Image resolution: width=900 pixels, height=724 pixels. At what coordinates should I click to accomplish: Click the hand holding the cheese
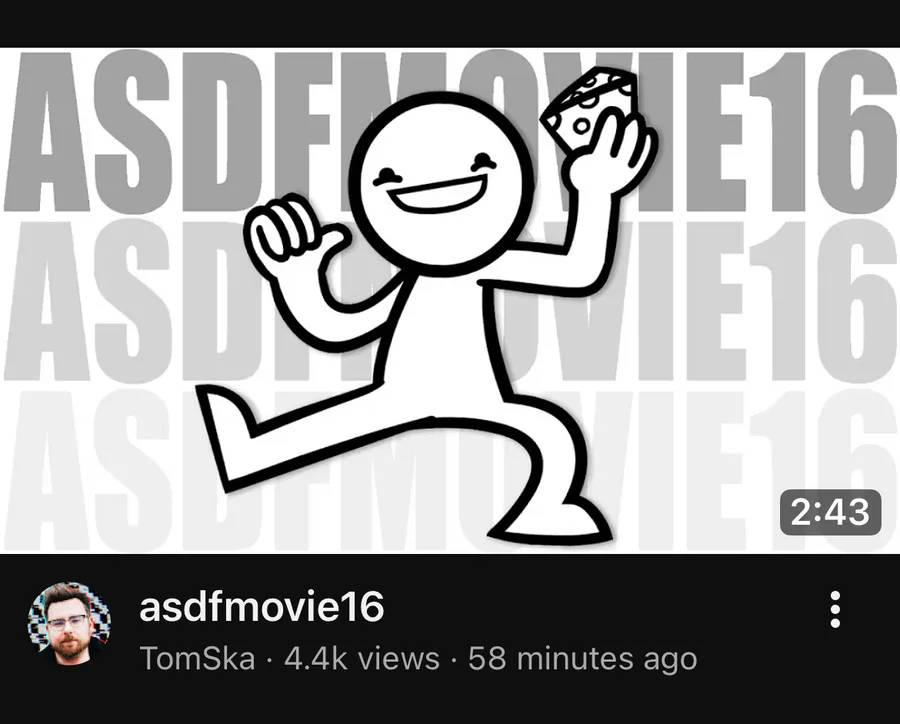(610, 154)
